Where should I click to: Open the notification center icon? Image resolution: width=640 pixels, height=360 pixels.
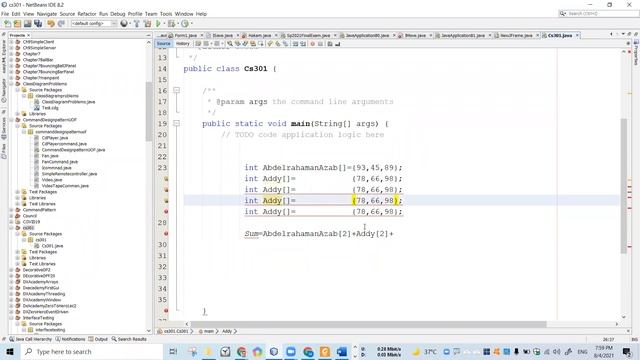point(627,351)
